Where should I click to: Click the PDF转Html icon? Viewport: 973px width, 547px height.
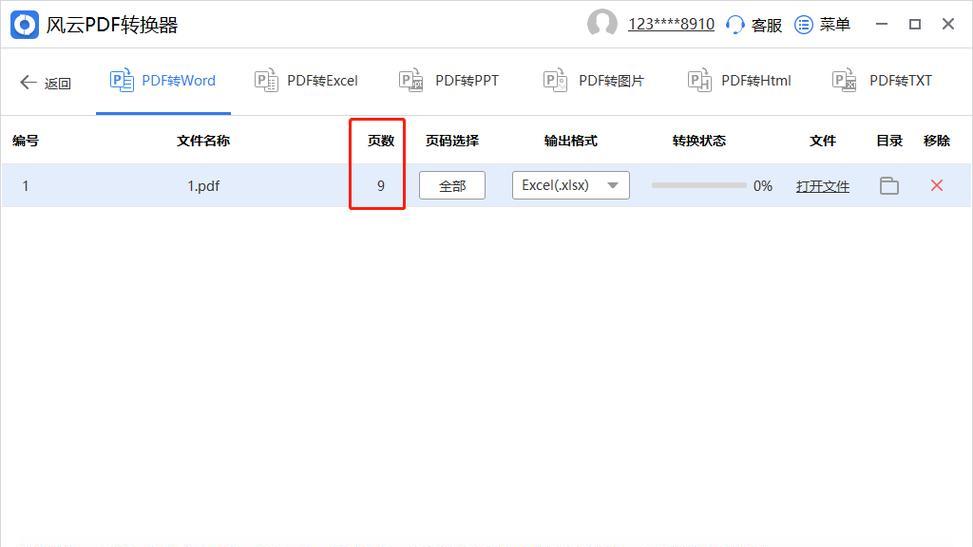[x=699, y=80]
